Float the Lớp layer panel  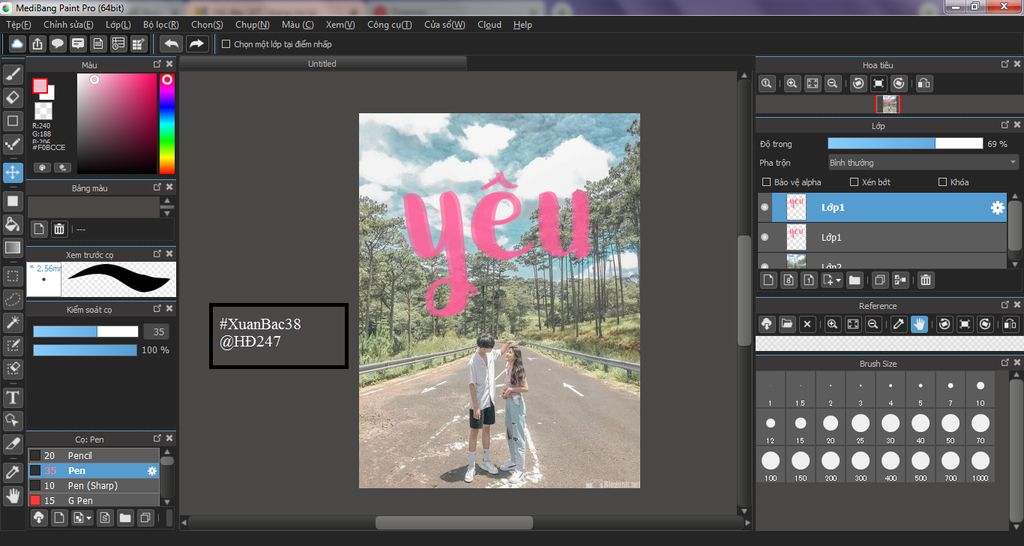pos(1005,125)
